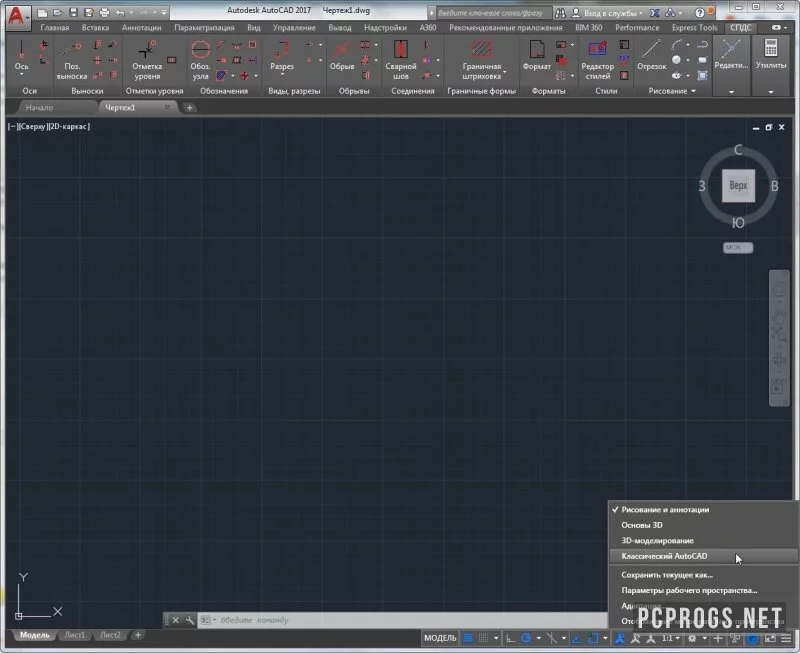The width and height of the screenshot is (800, 653).
Task: Select the Ось axis tool
Action: pos(21,55)
